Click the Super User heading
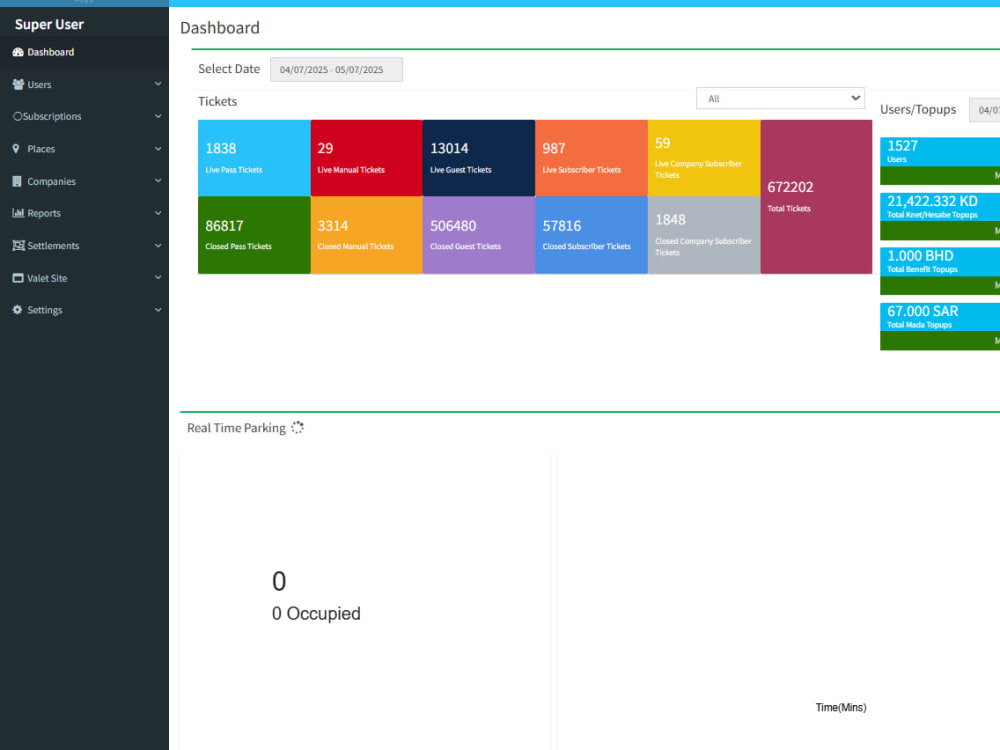The width and height of the screenshot is (1000, 750). [49, 25]
